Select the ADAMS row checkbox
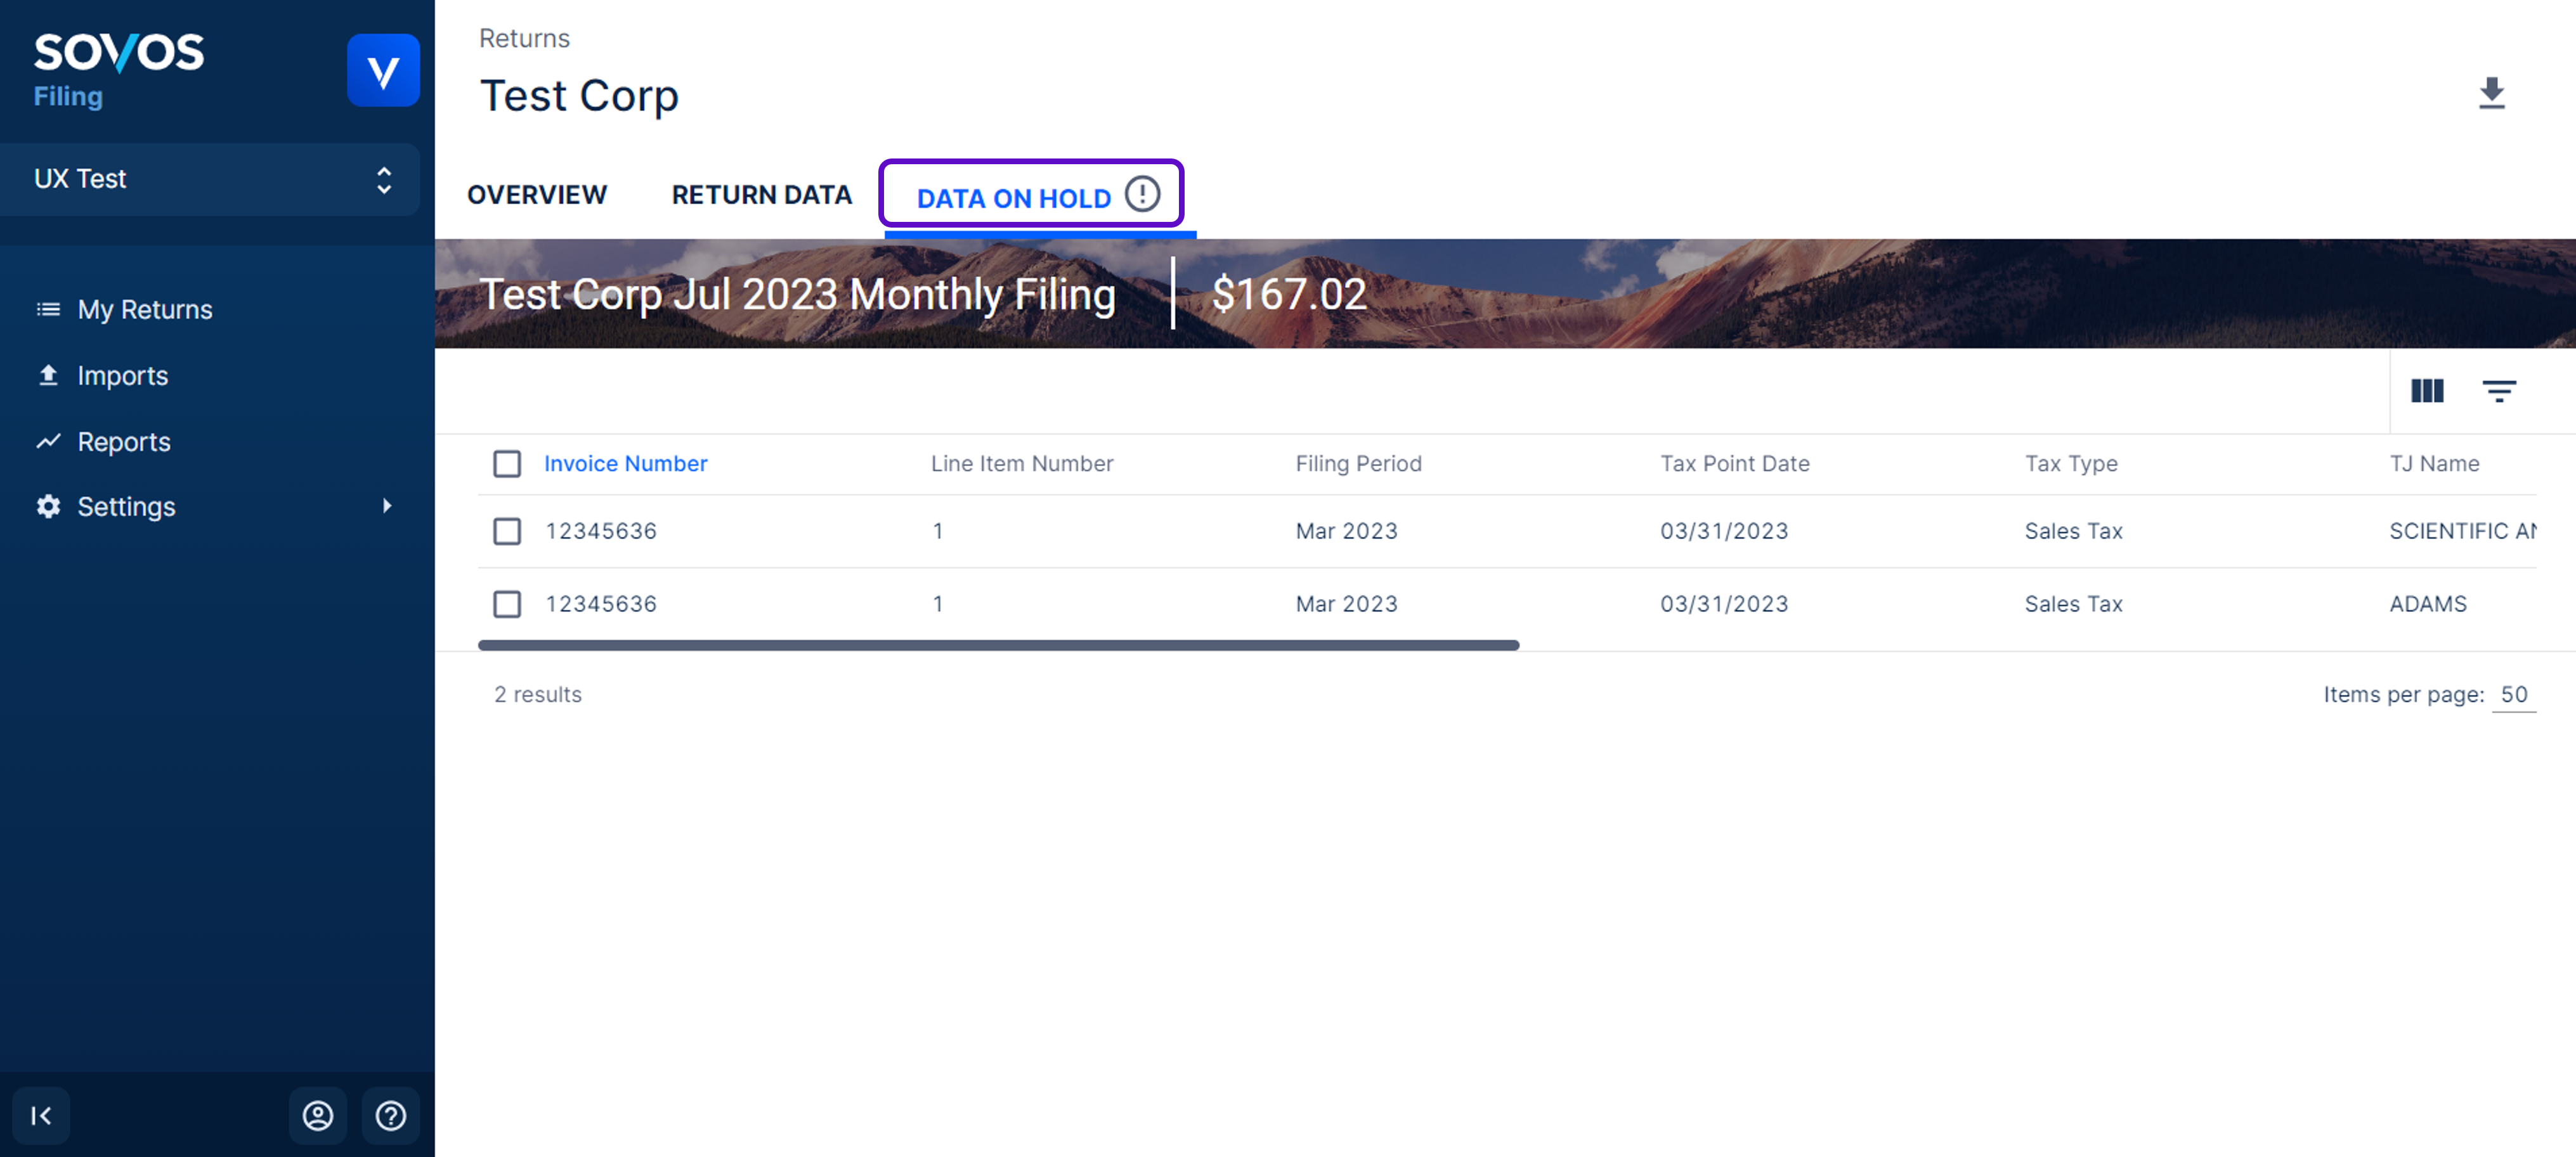2576x1157 pixels. pos(507,604)
